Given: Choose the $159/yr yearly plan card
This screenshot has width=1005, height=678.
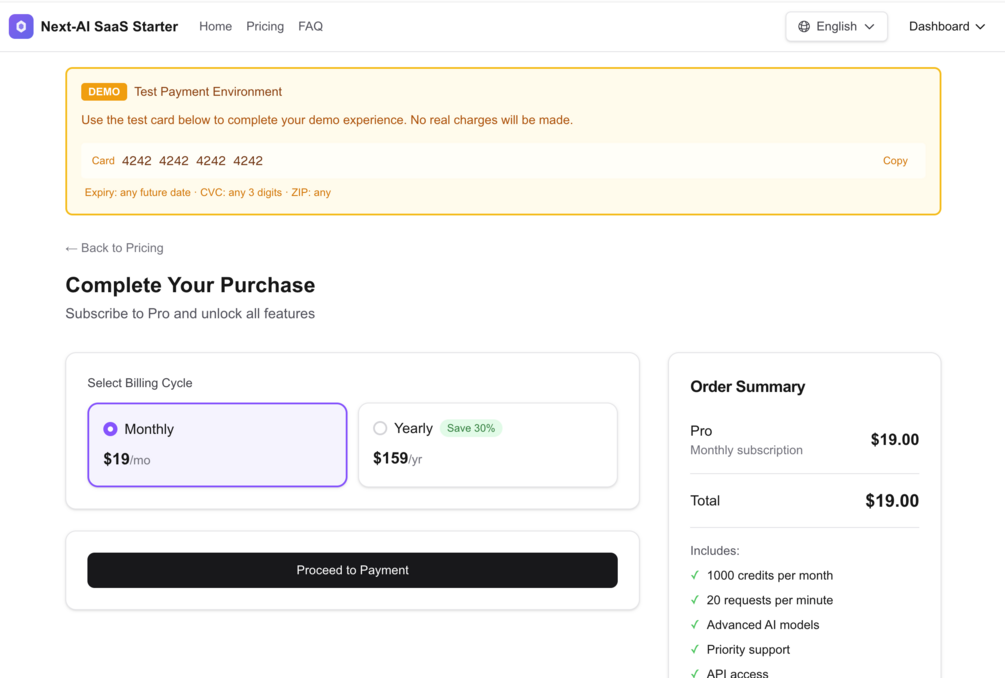Looking at the screenshot, I should pyautogui.click(x=487, y=446).
